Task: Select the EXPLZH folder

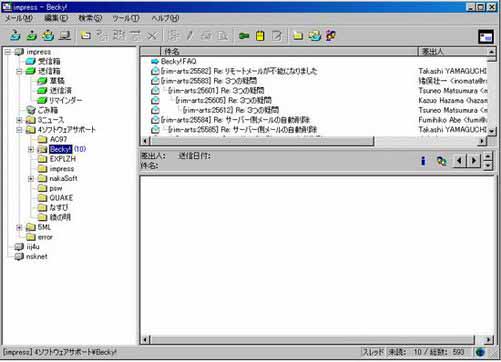Action: click(x=63, y=159)
